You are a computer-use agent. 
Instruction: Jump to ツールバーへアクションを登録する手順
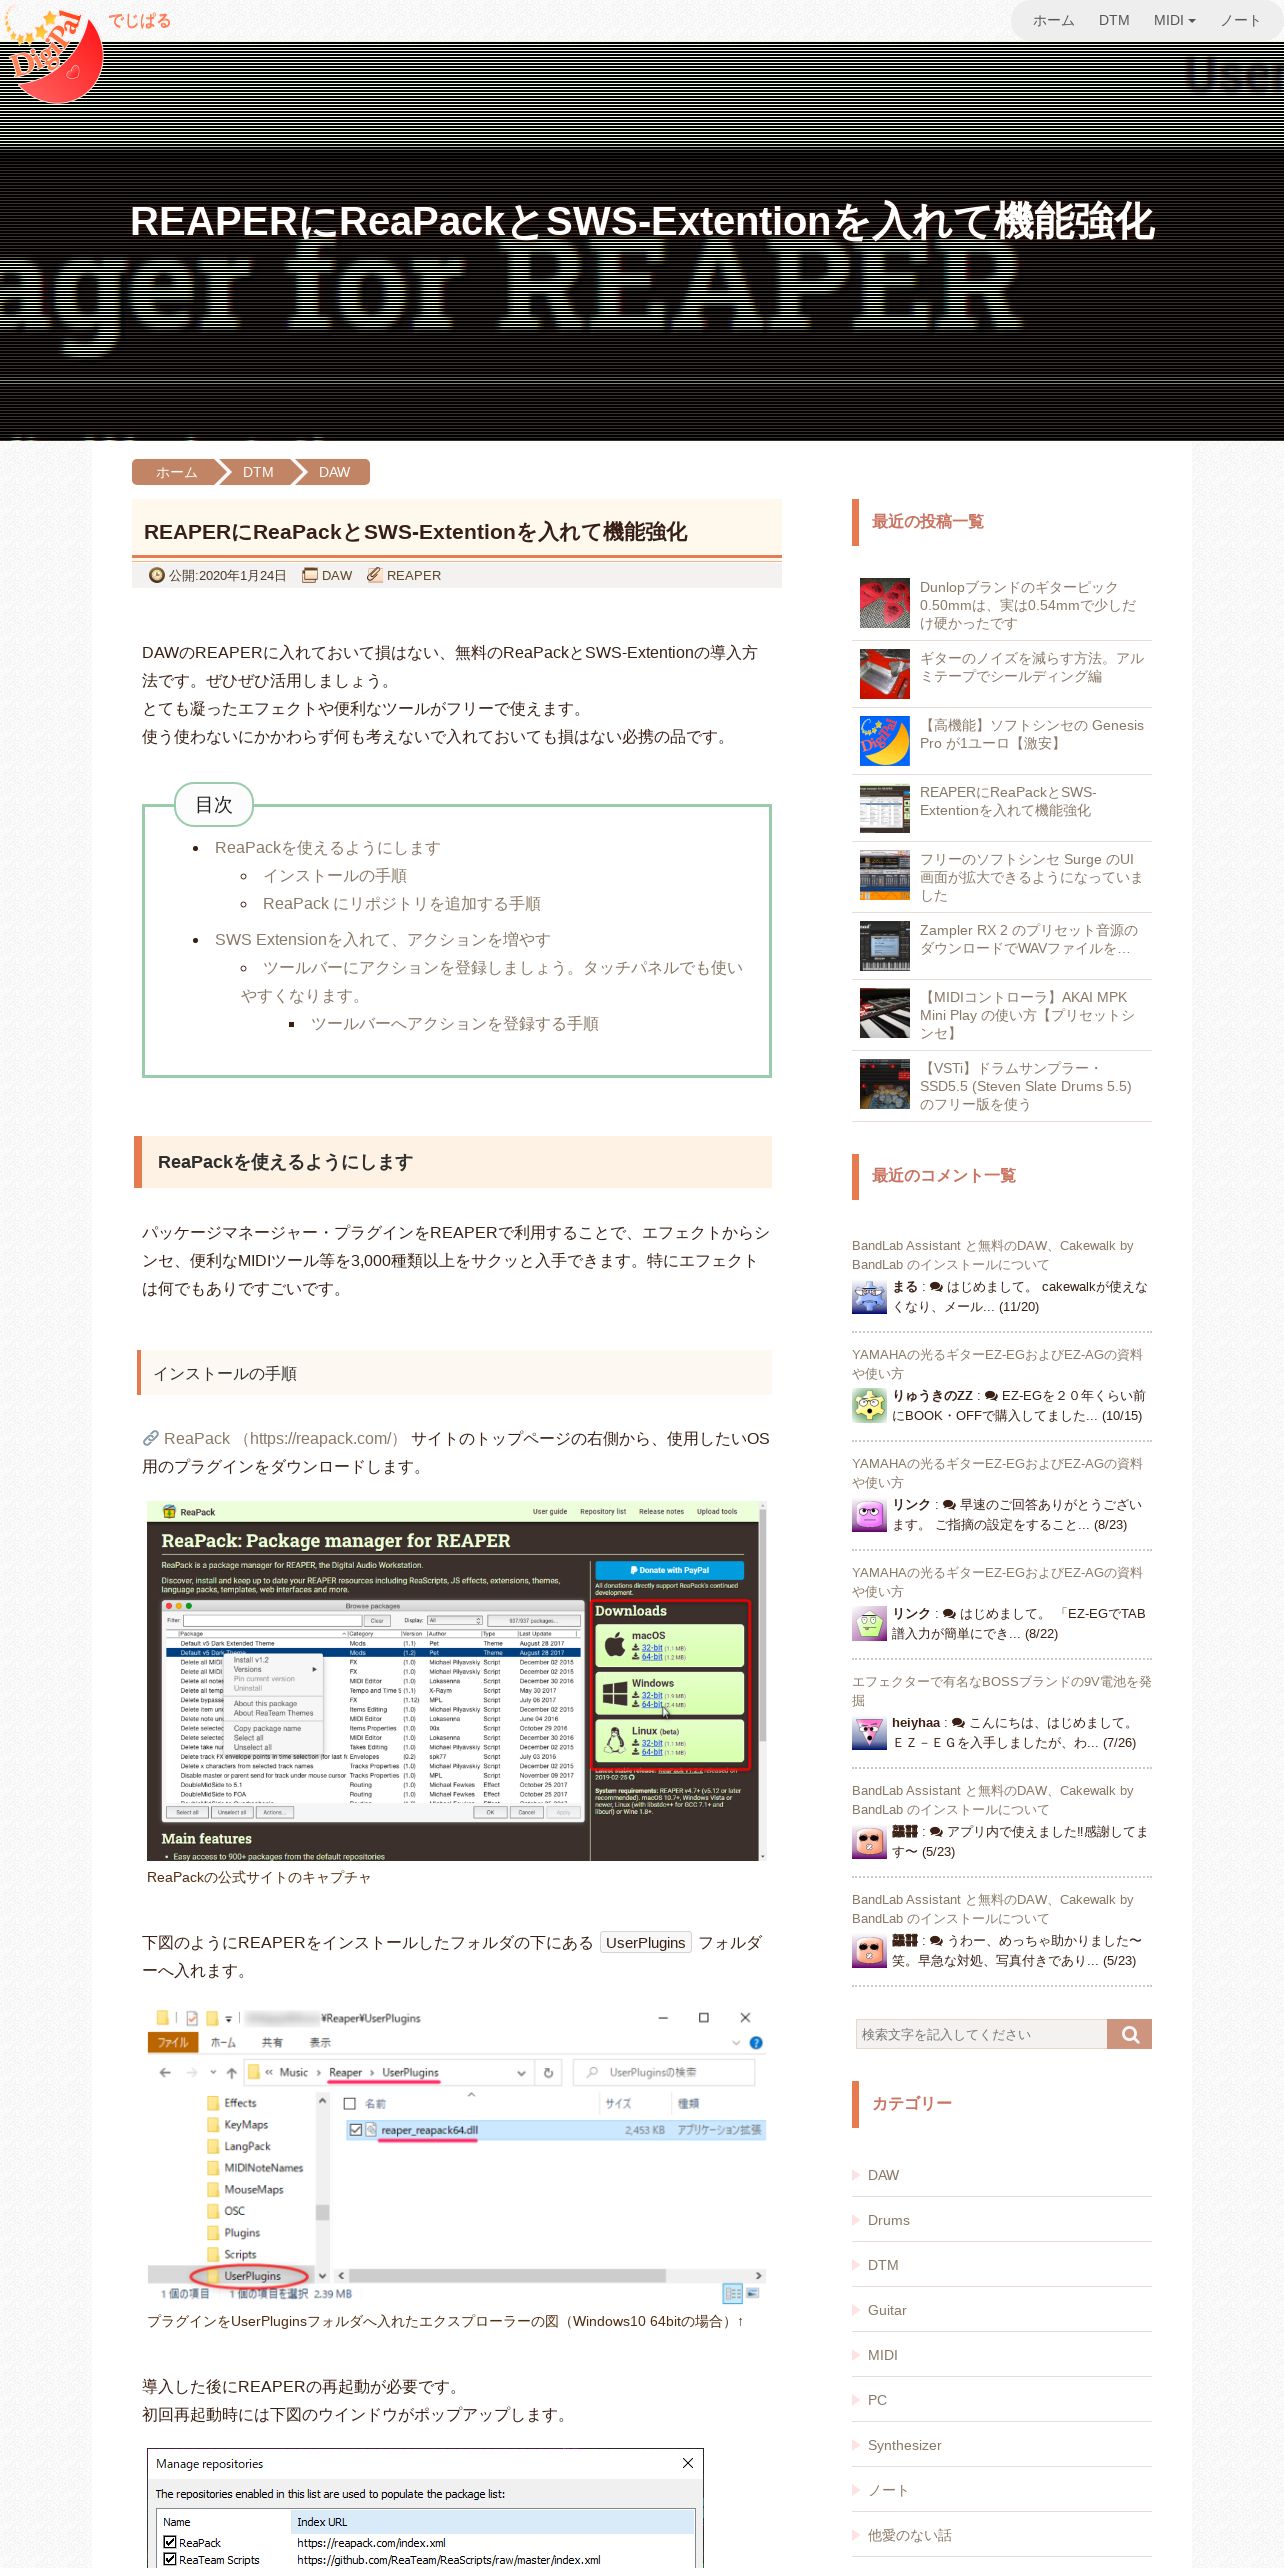[x=454, y=1023]
